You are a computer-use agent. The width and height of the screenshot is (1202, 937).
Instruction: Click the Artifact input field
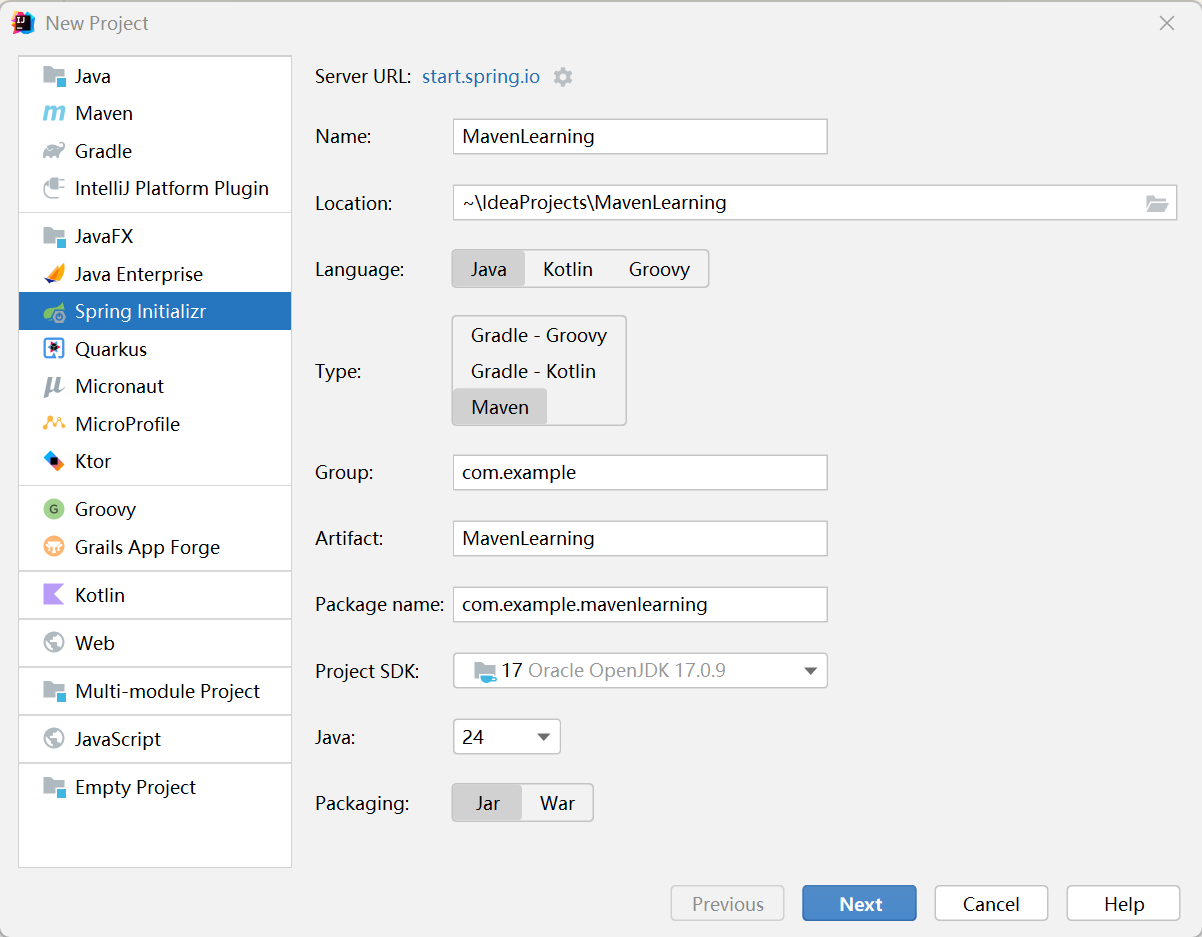[640, 538]
